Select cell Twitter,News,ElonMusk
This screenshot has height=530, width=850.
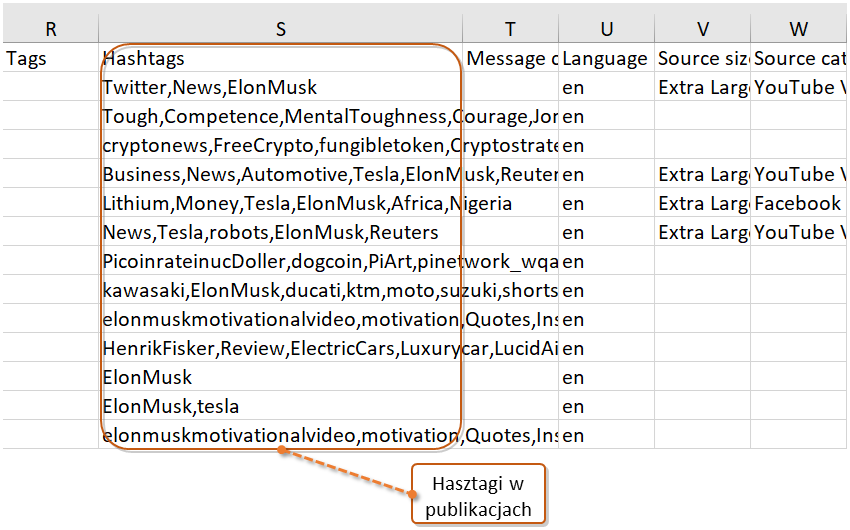pos(280,87)
